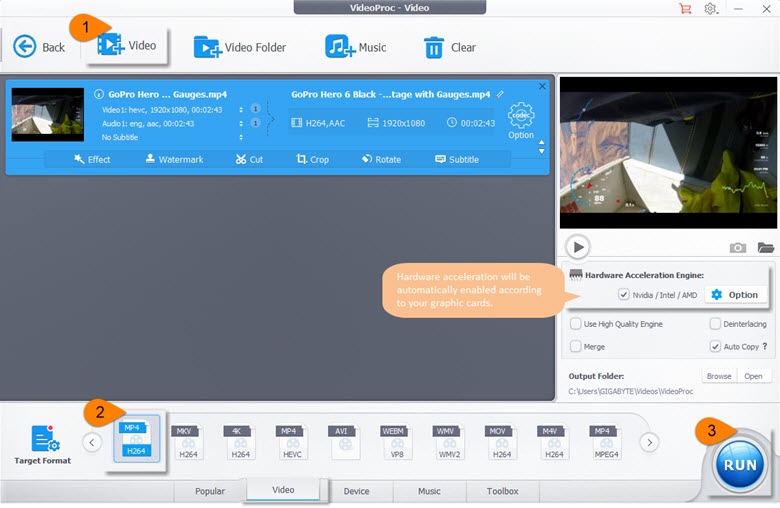Open the output folder icon under the preview
This screenshot has height=508, width=780.
pos(765,247)
